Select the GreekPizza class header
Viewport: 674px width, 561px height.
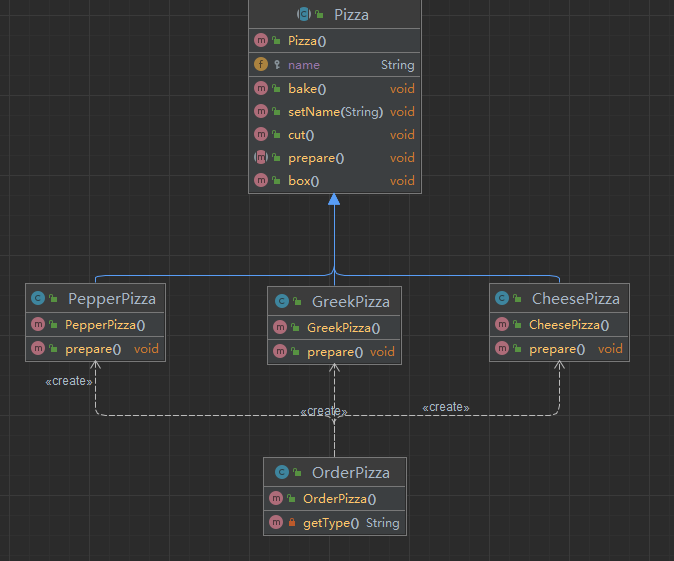[x=334, y=301]
